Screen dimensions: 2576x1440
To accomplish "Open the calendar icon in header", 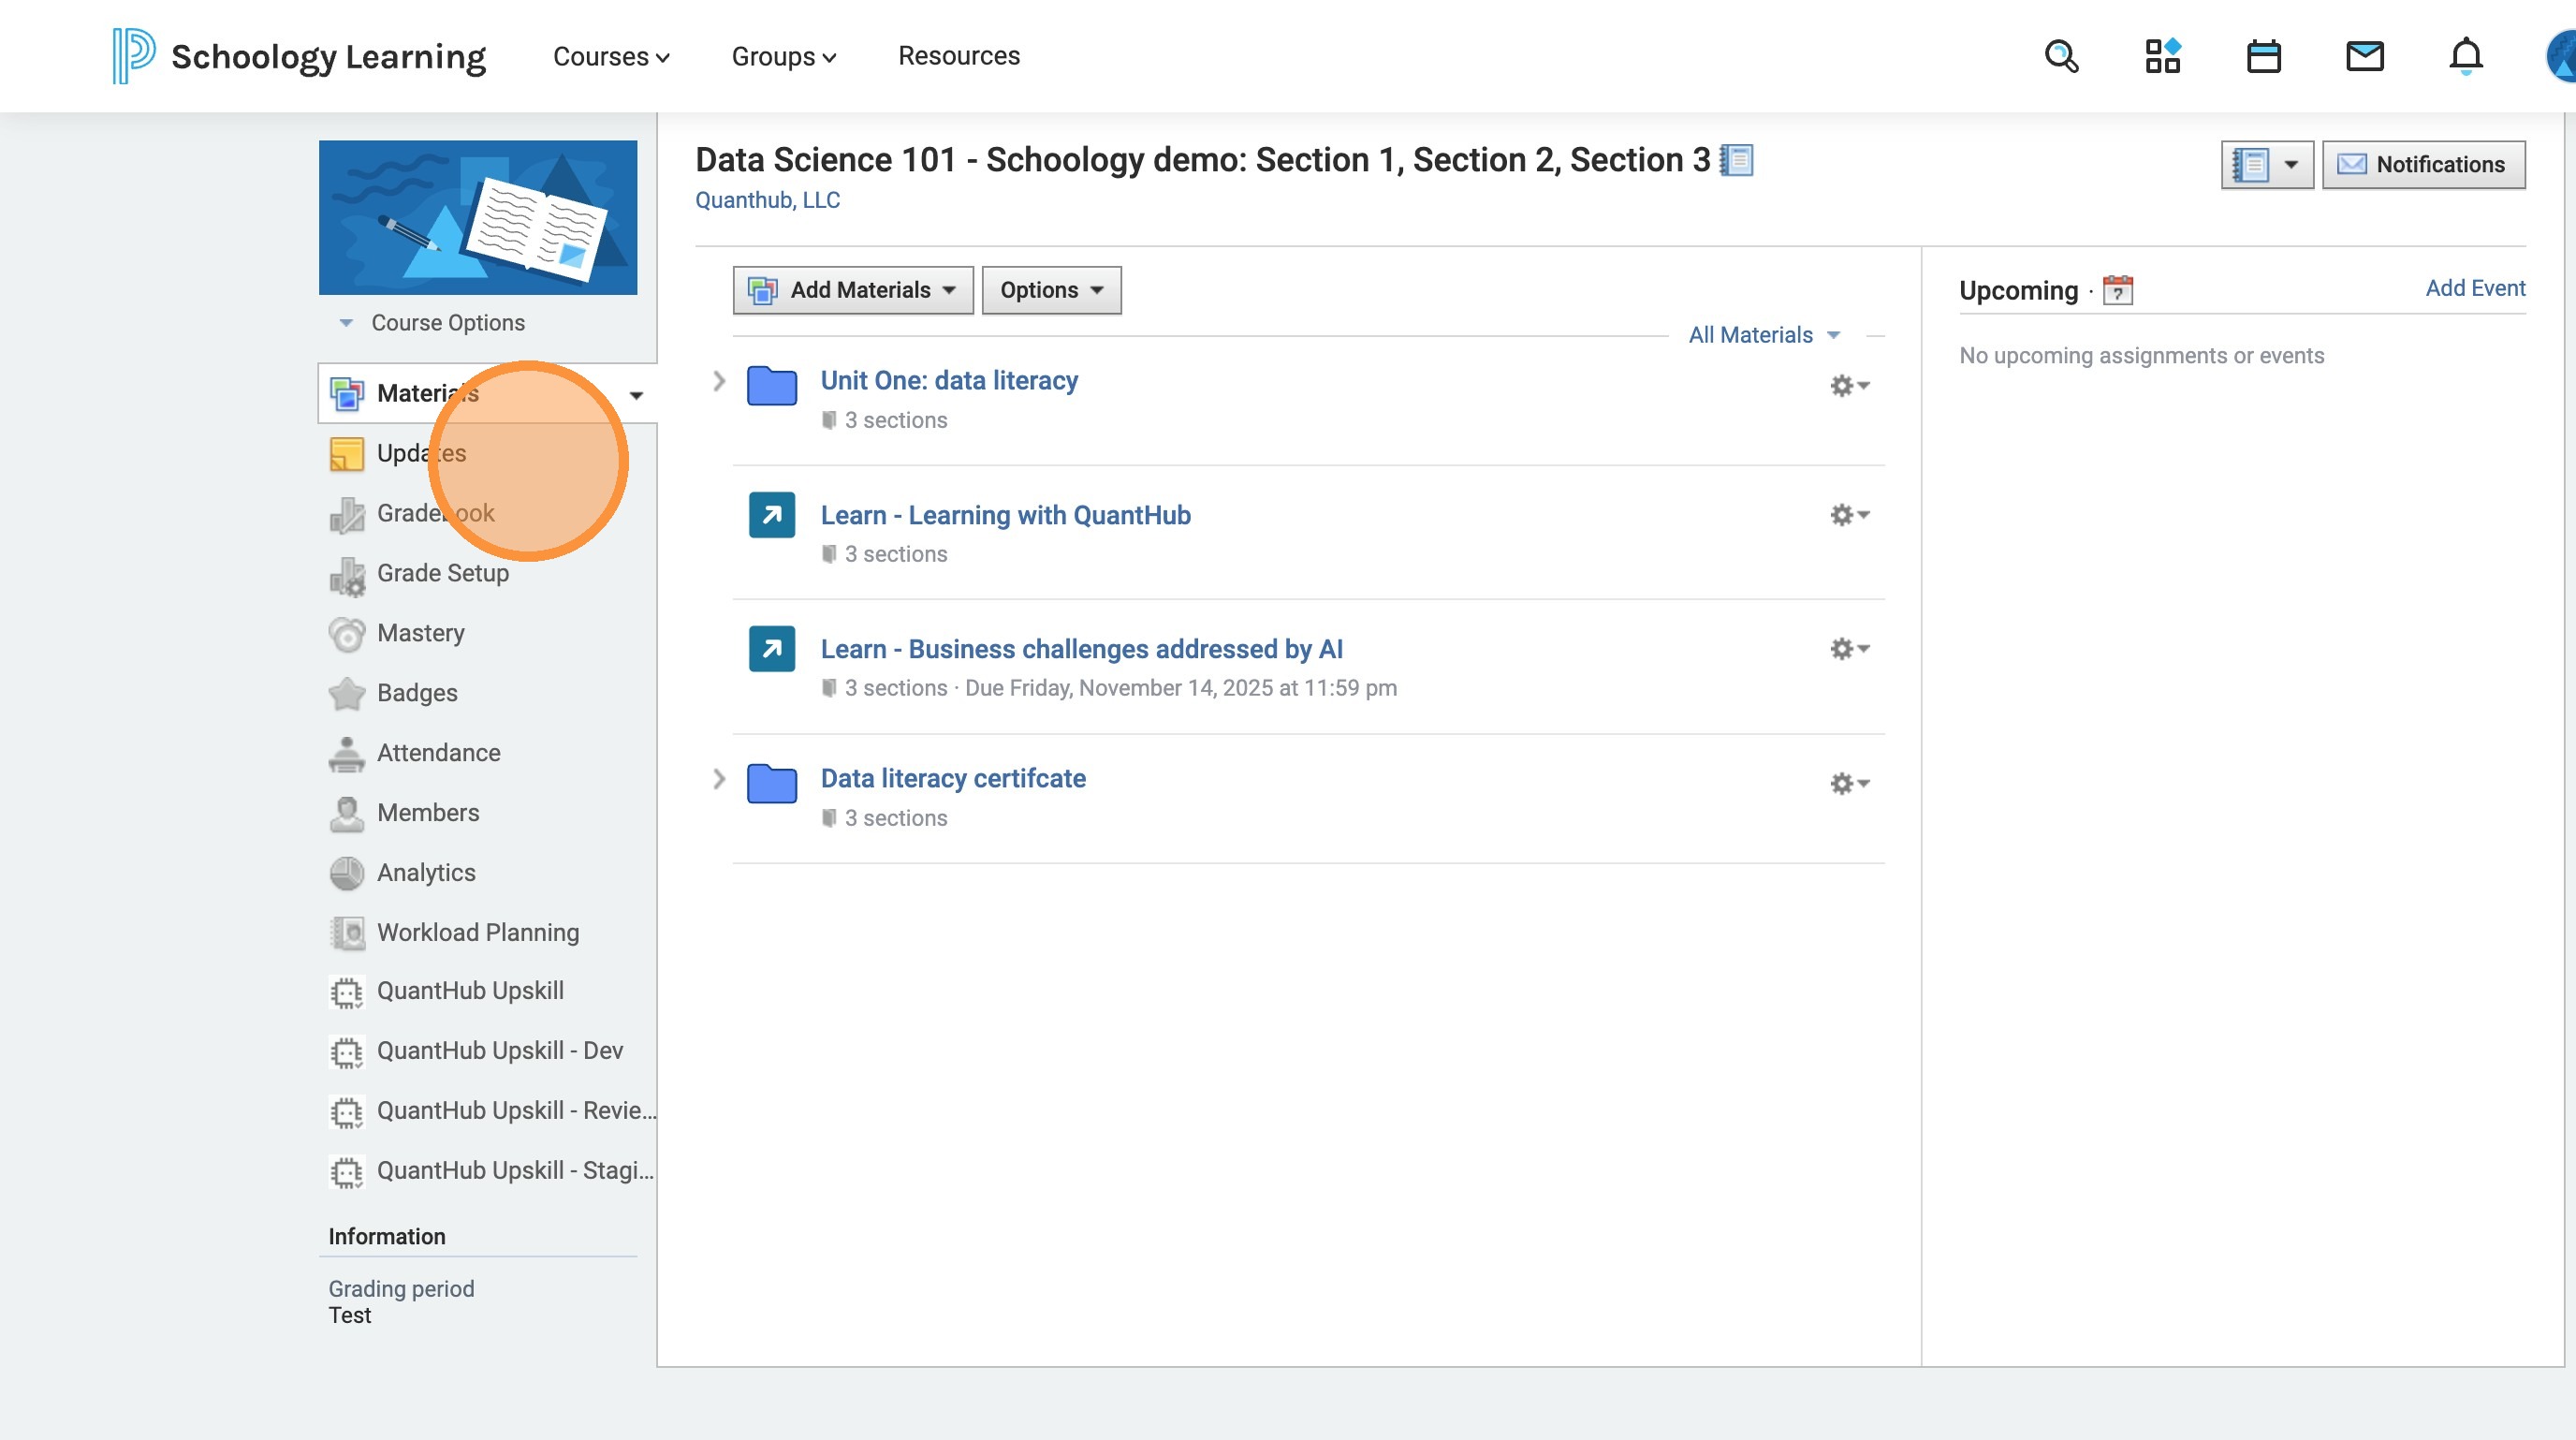I will (x=2263, y=56).
